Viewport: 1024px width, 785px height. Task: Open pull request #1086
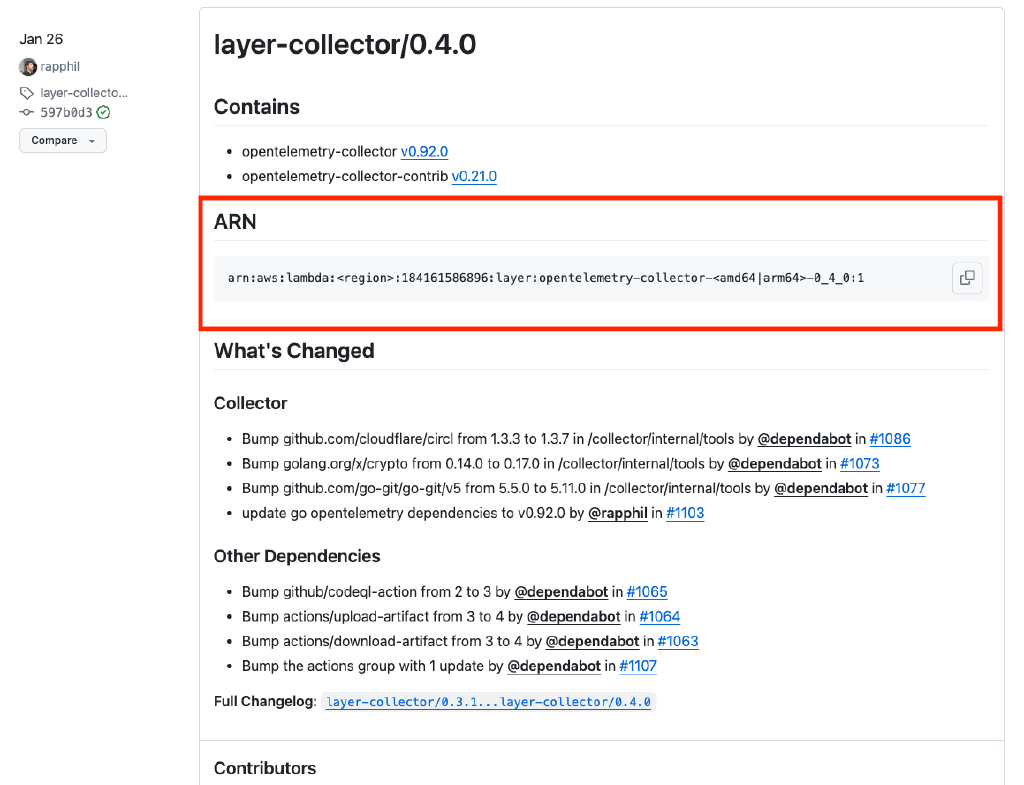click(x=889, y=438)
